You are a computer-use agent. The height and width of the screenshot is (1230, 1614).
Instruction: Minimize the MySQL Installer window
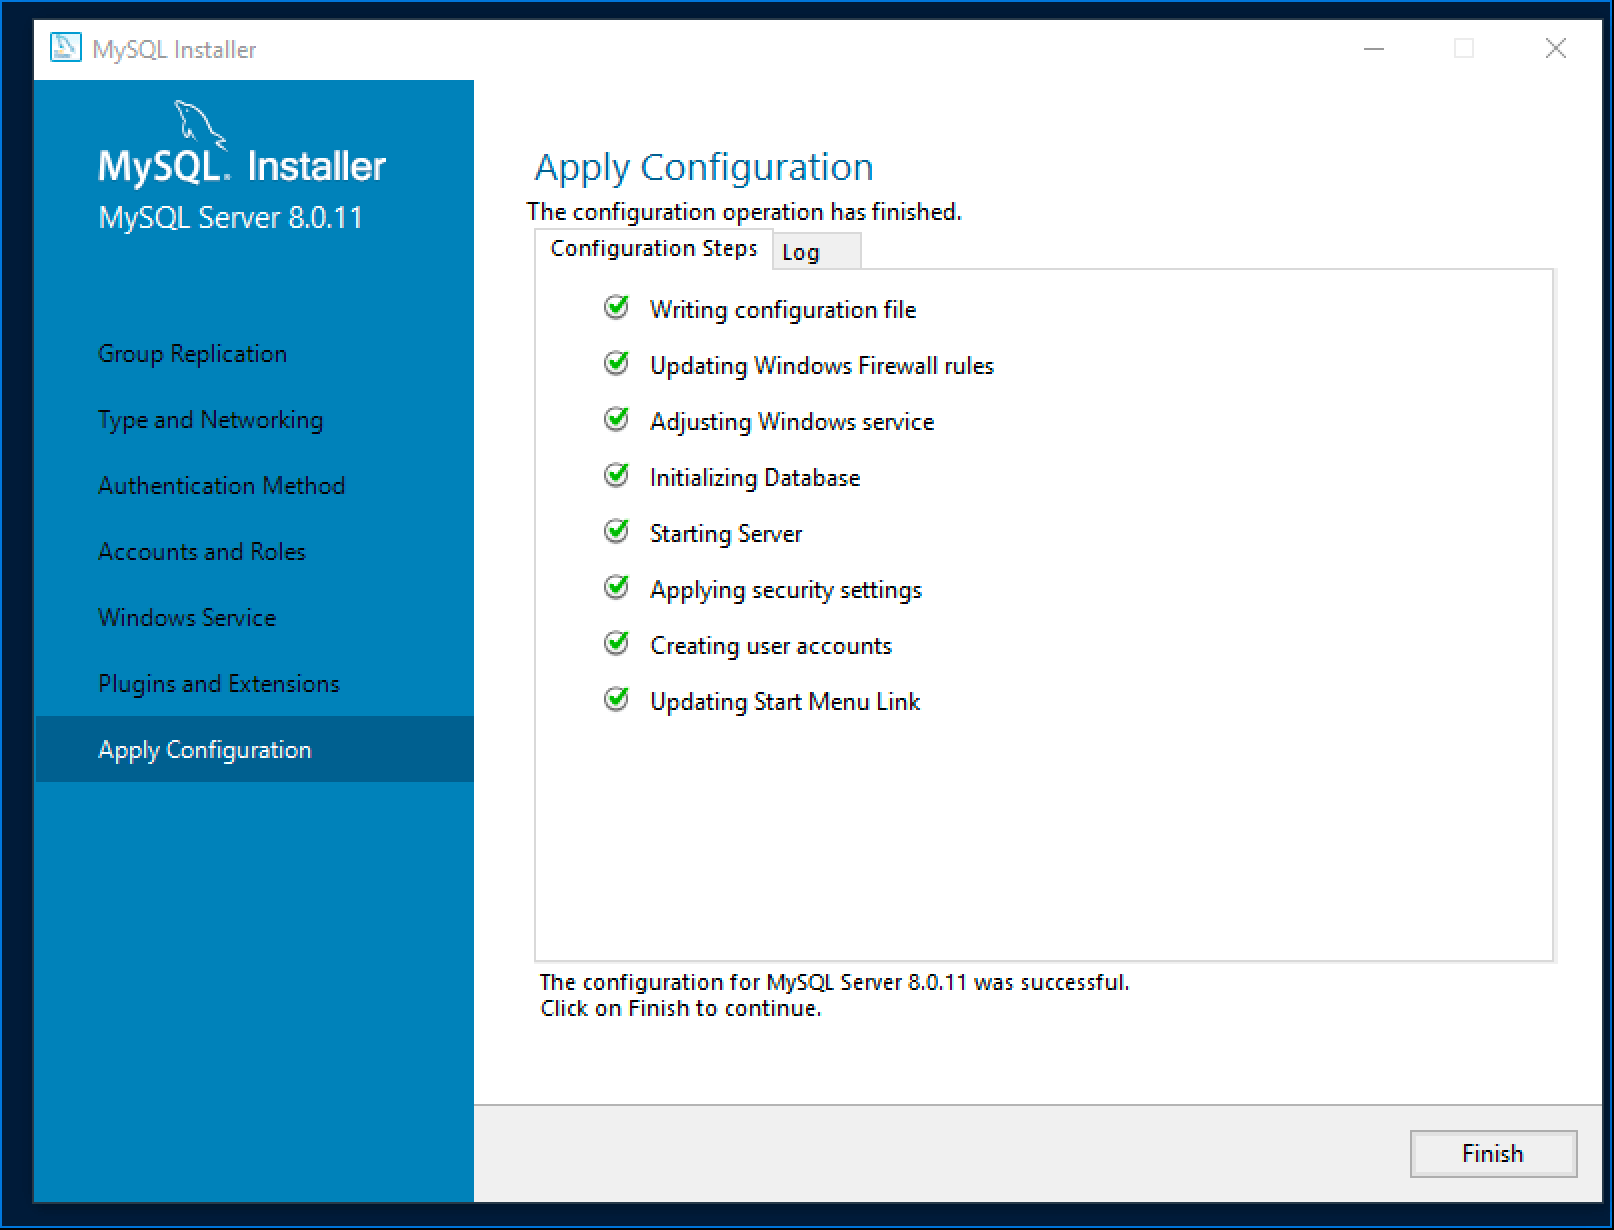click(1374, 49)
